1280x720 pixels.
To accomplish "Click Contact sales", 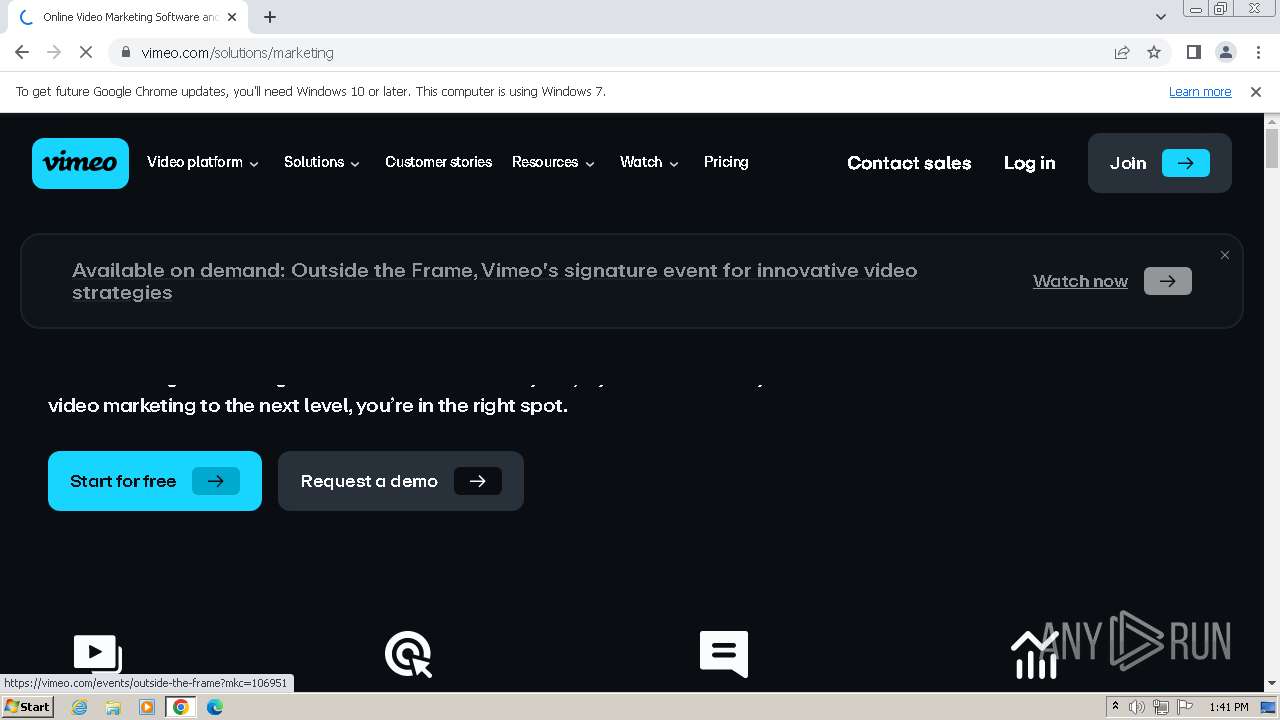I will (909, 163).
